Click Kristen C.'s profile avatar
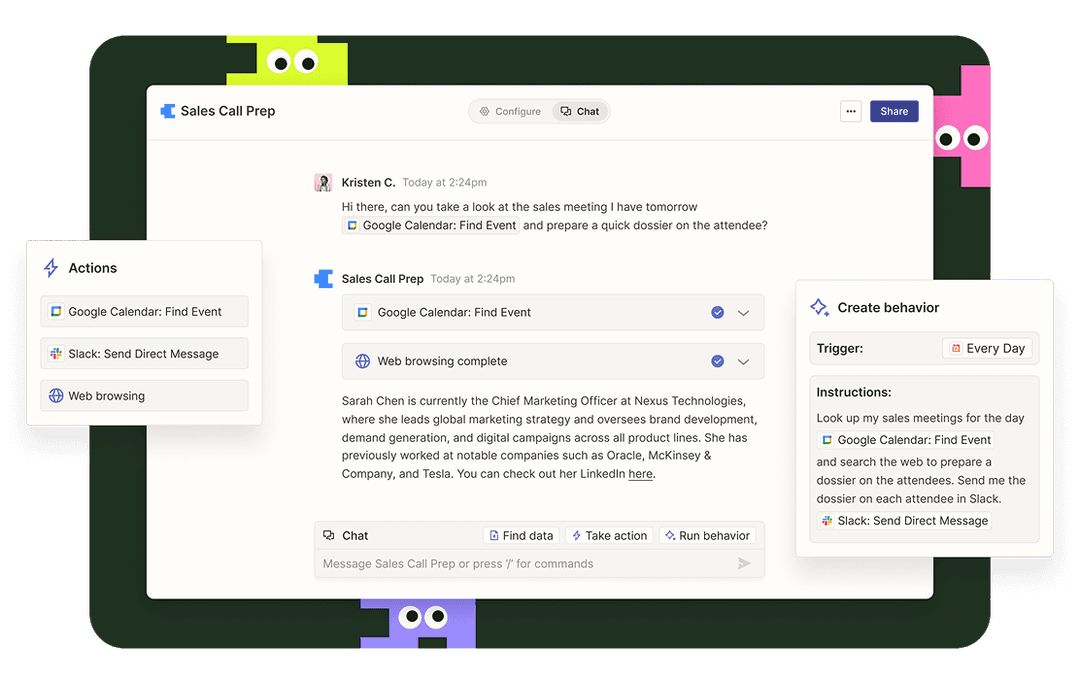The image size is (1080, 684). (x=323, y=182)
